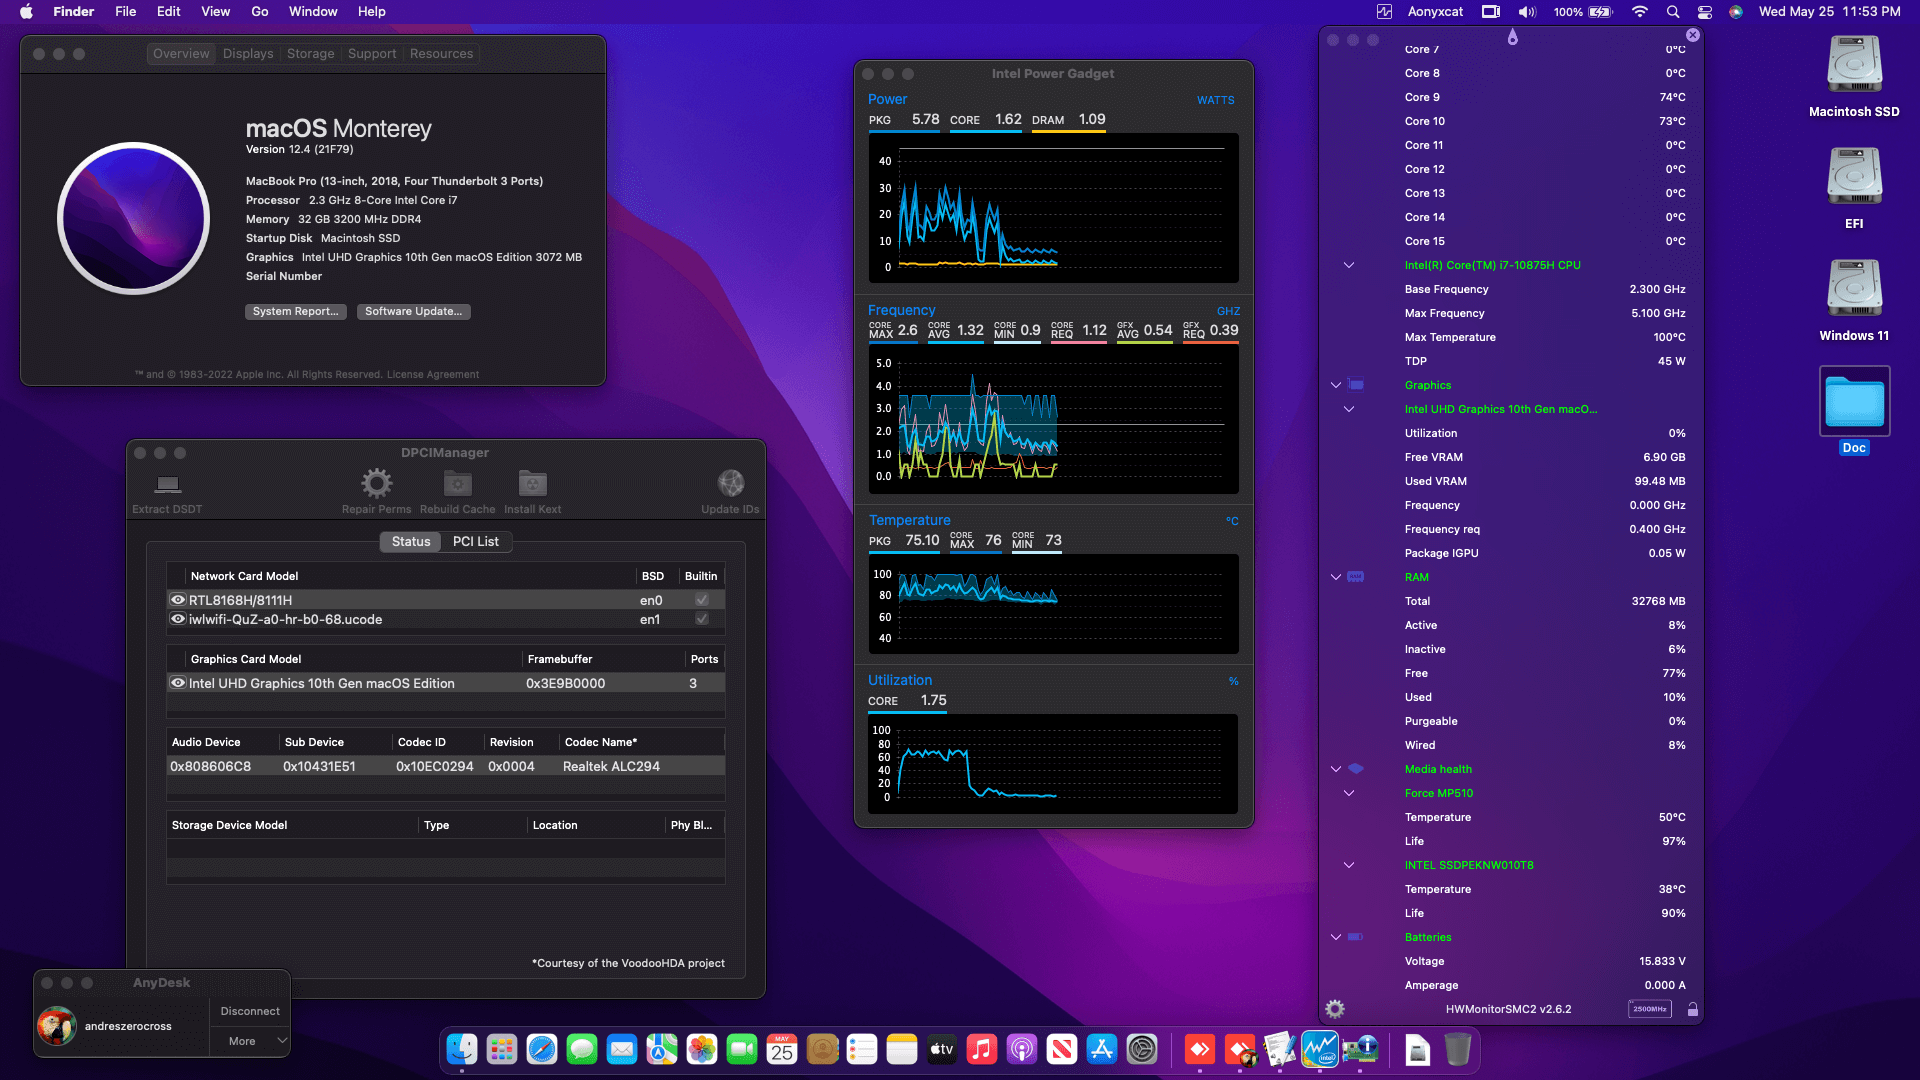Click Disconnect in AnyDesk window
This screenshot has width=1920, height=1080.
(x=250, y=1011)
